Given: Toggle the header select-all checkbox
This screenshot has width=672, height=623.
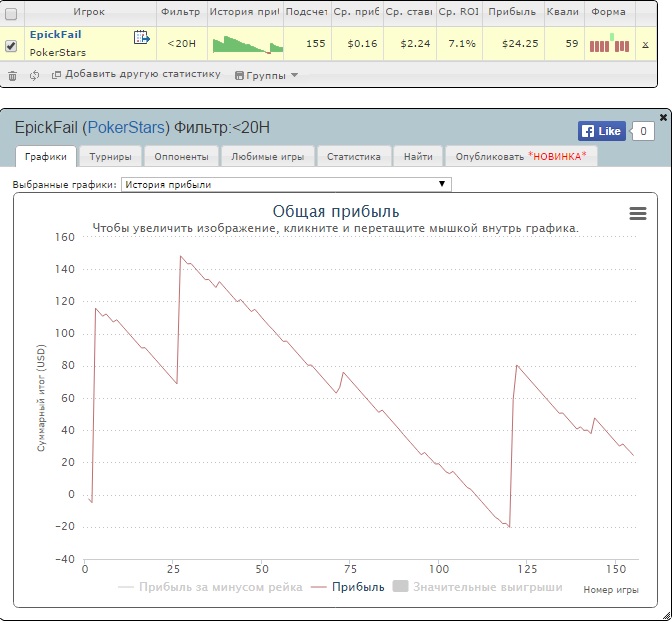Looking at the screenshot, I should pos(11,14).
